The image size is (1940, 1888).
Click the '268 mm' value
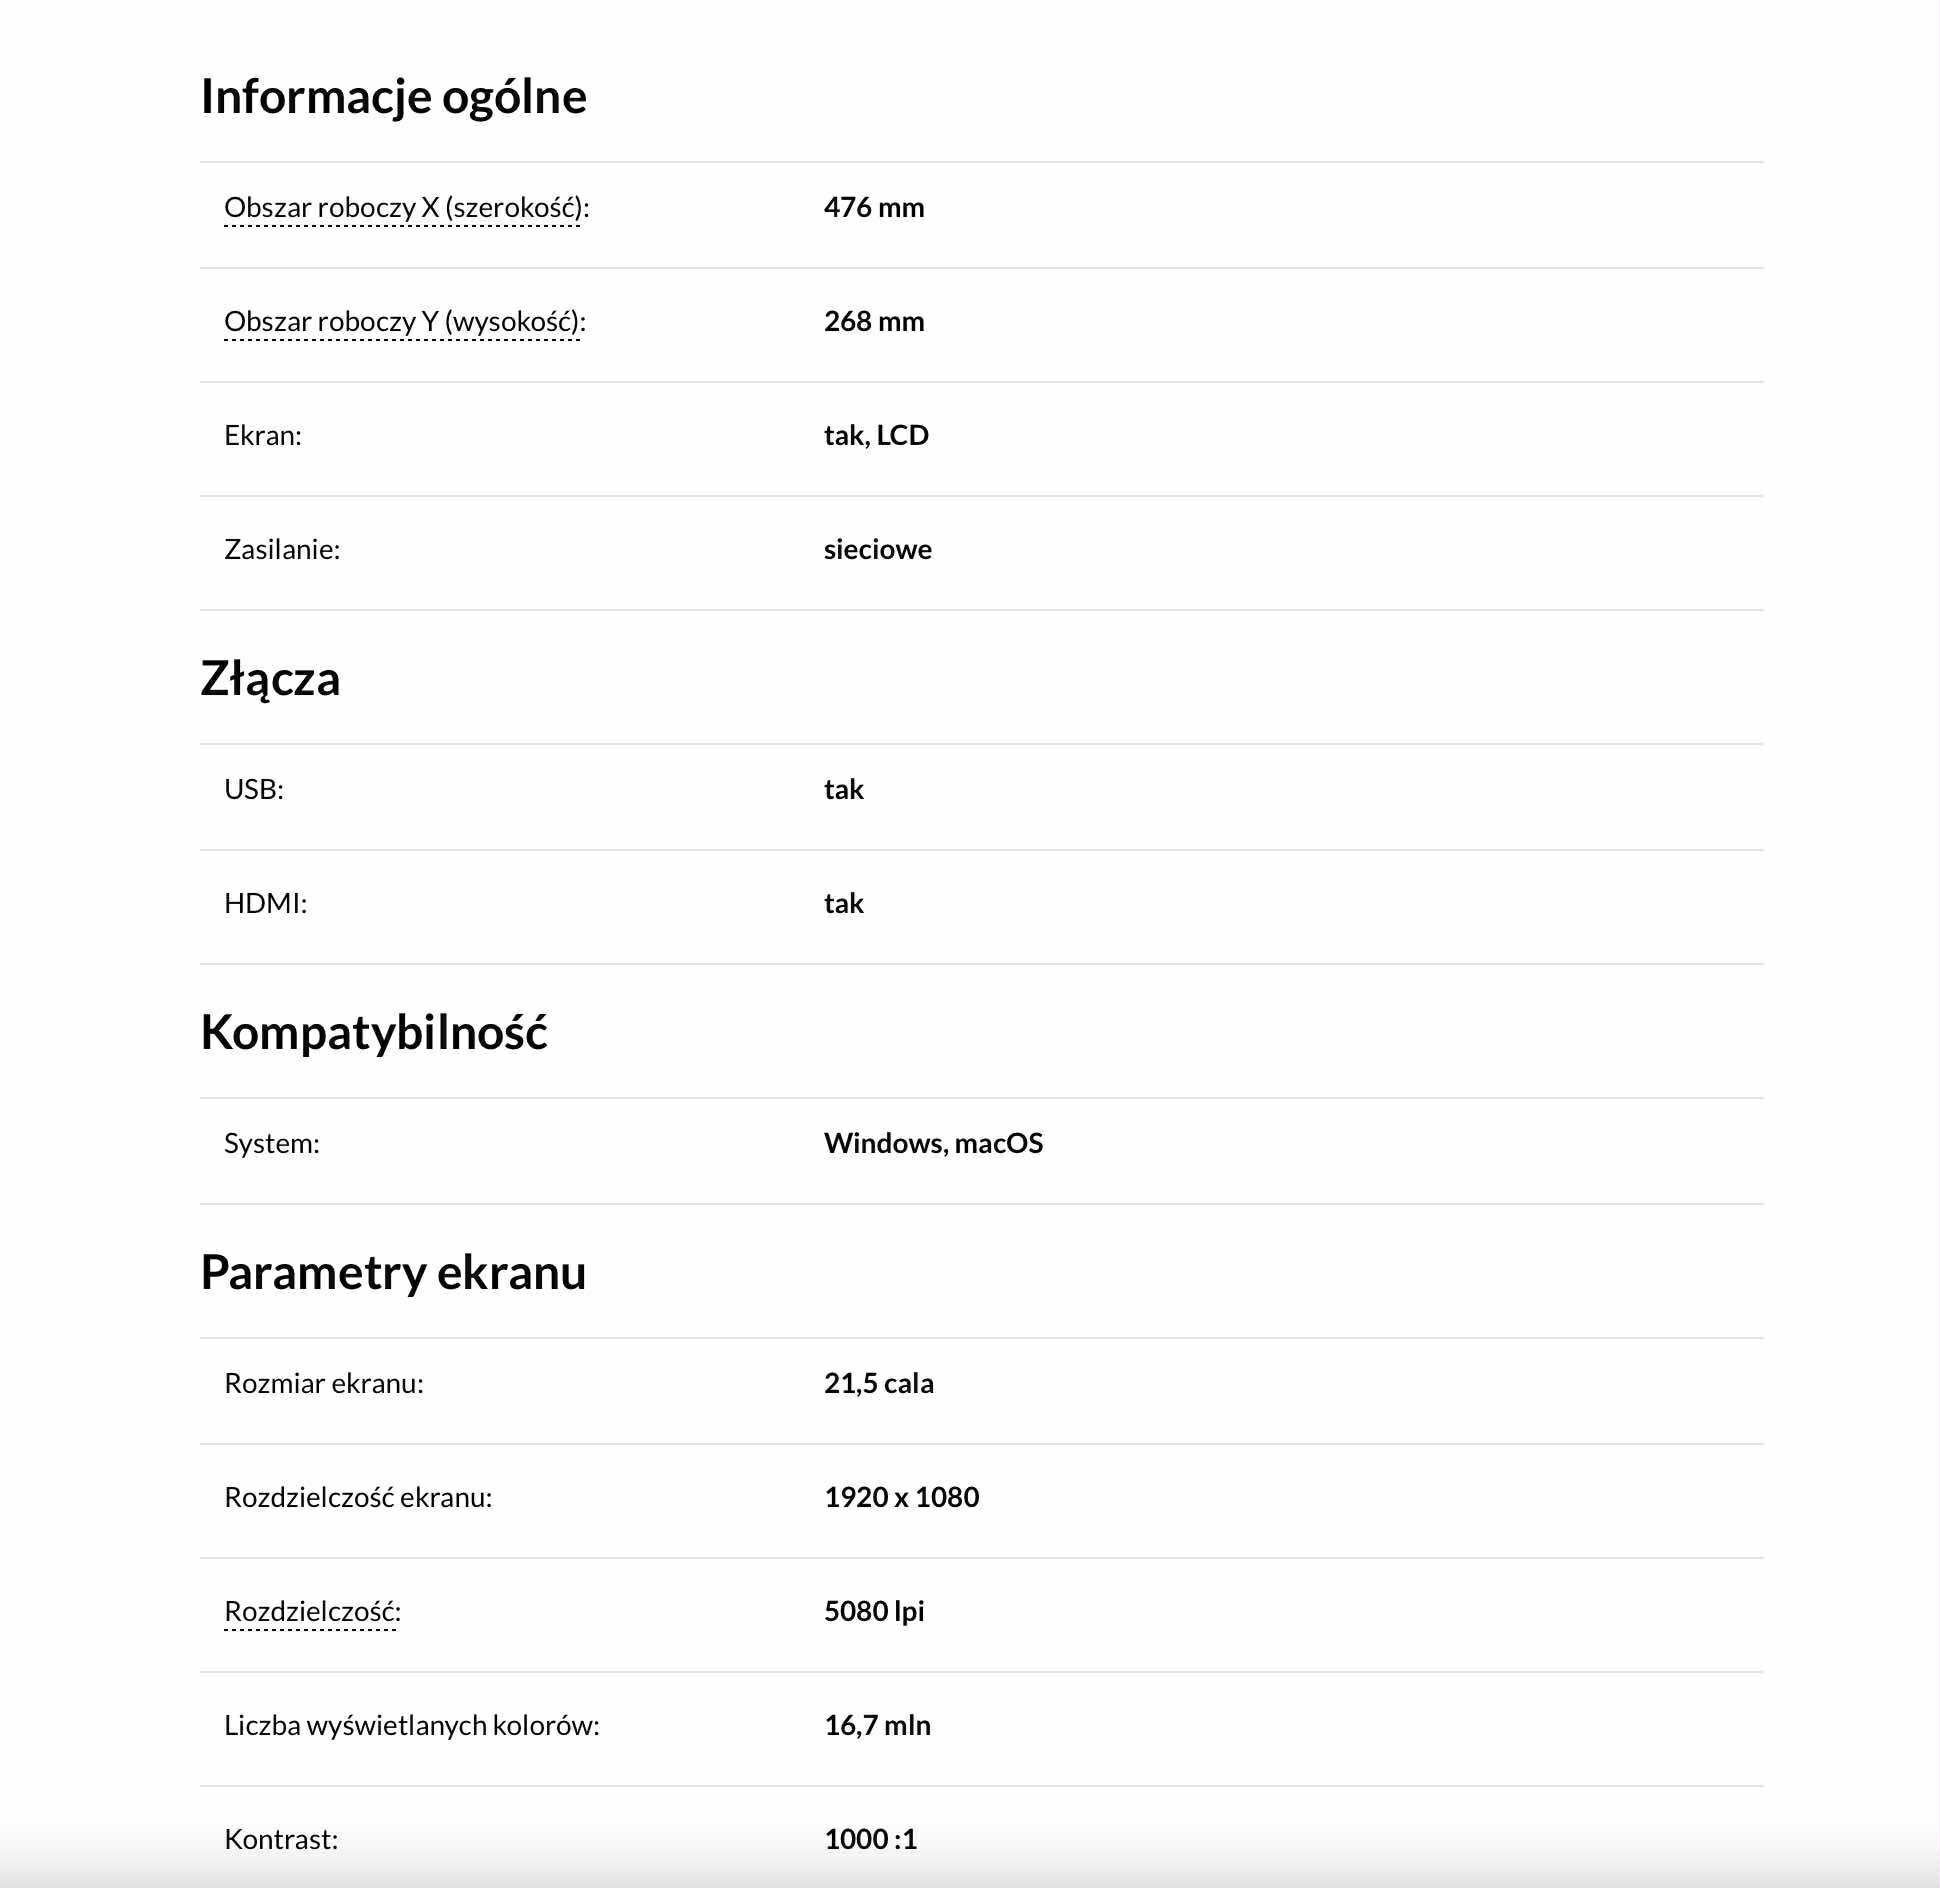pos(874,322)
